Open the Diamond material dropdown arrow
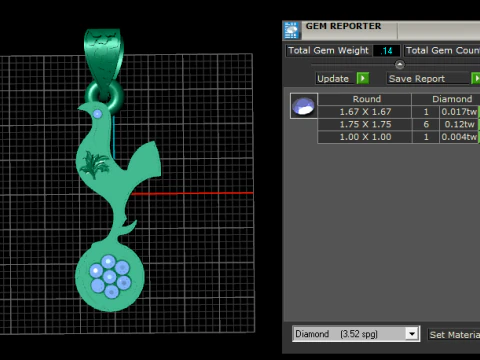 pyautogui.click(x=412, y=334)
